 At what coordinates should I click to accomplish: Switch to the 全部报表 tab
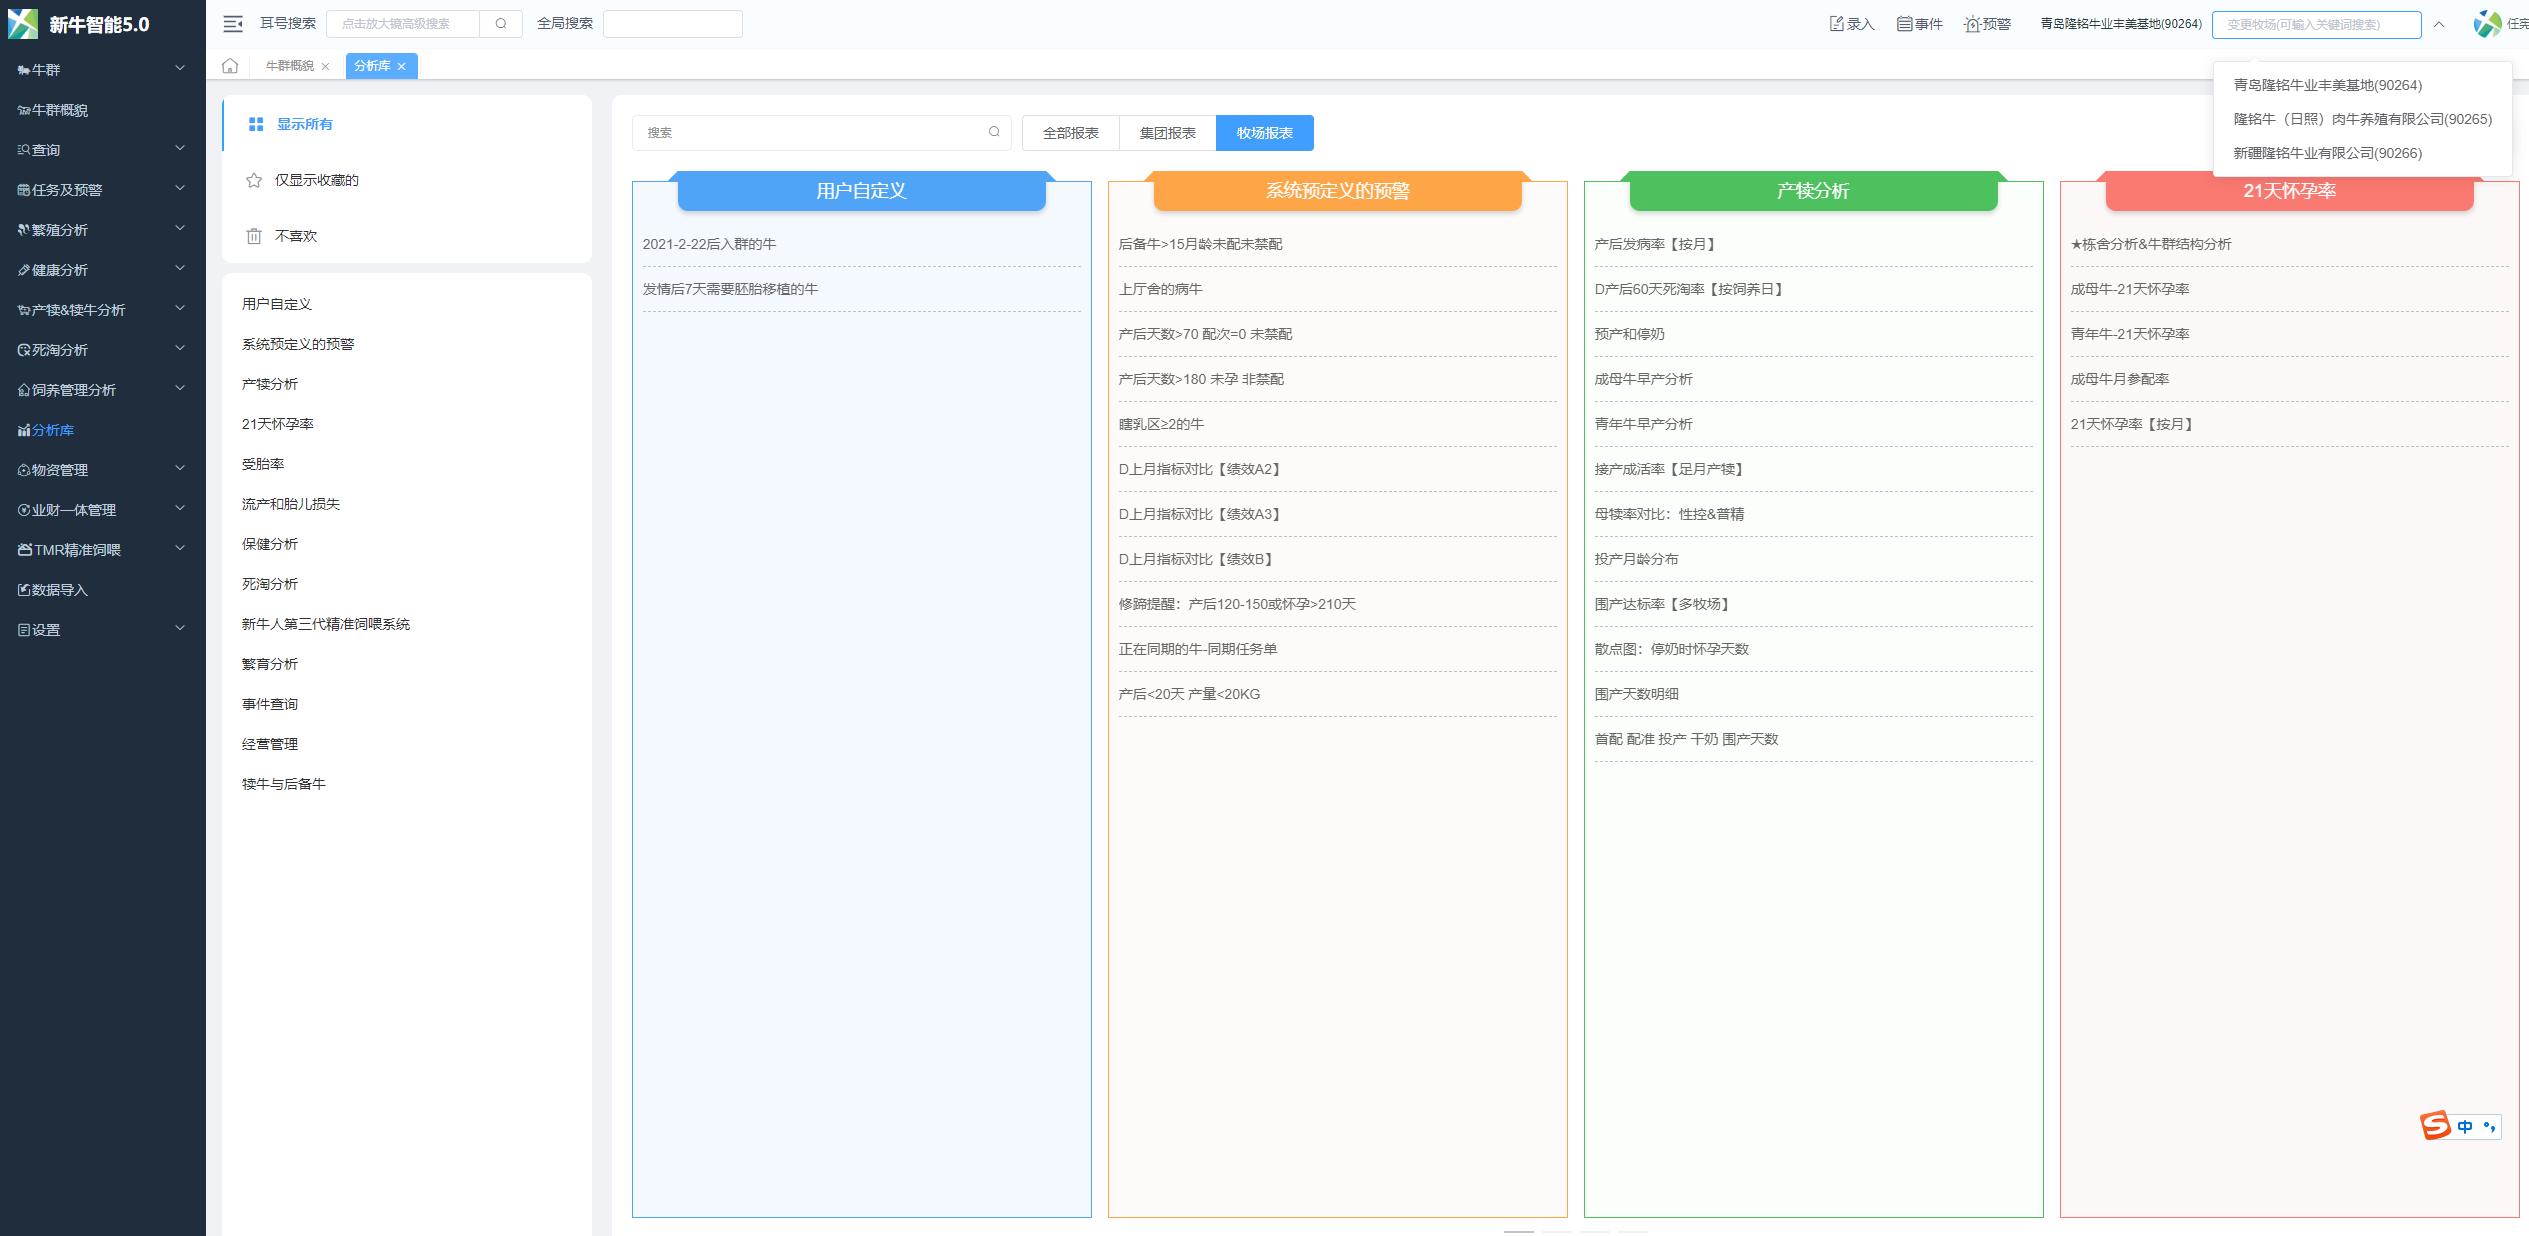(1070, 133)
